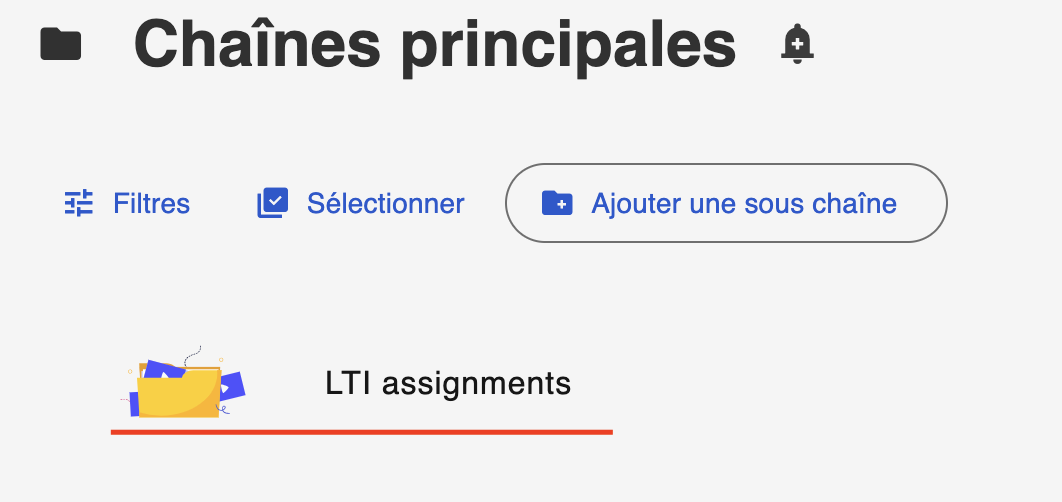Click the red underline below LTI assignments
The width and height of the screenshot is (1062, 502).
(x=361, y=432)
